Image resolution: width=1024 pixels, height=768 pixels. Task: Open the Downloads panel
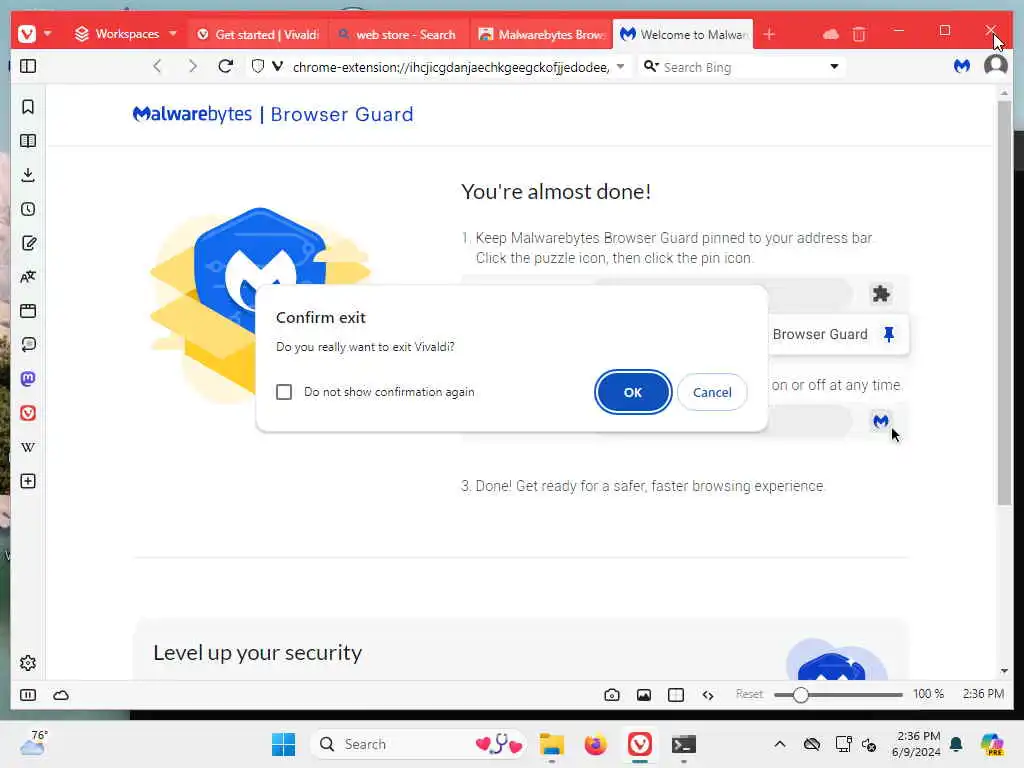pyautogui.click(x=28, y=174)
